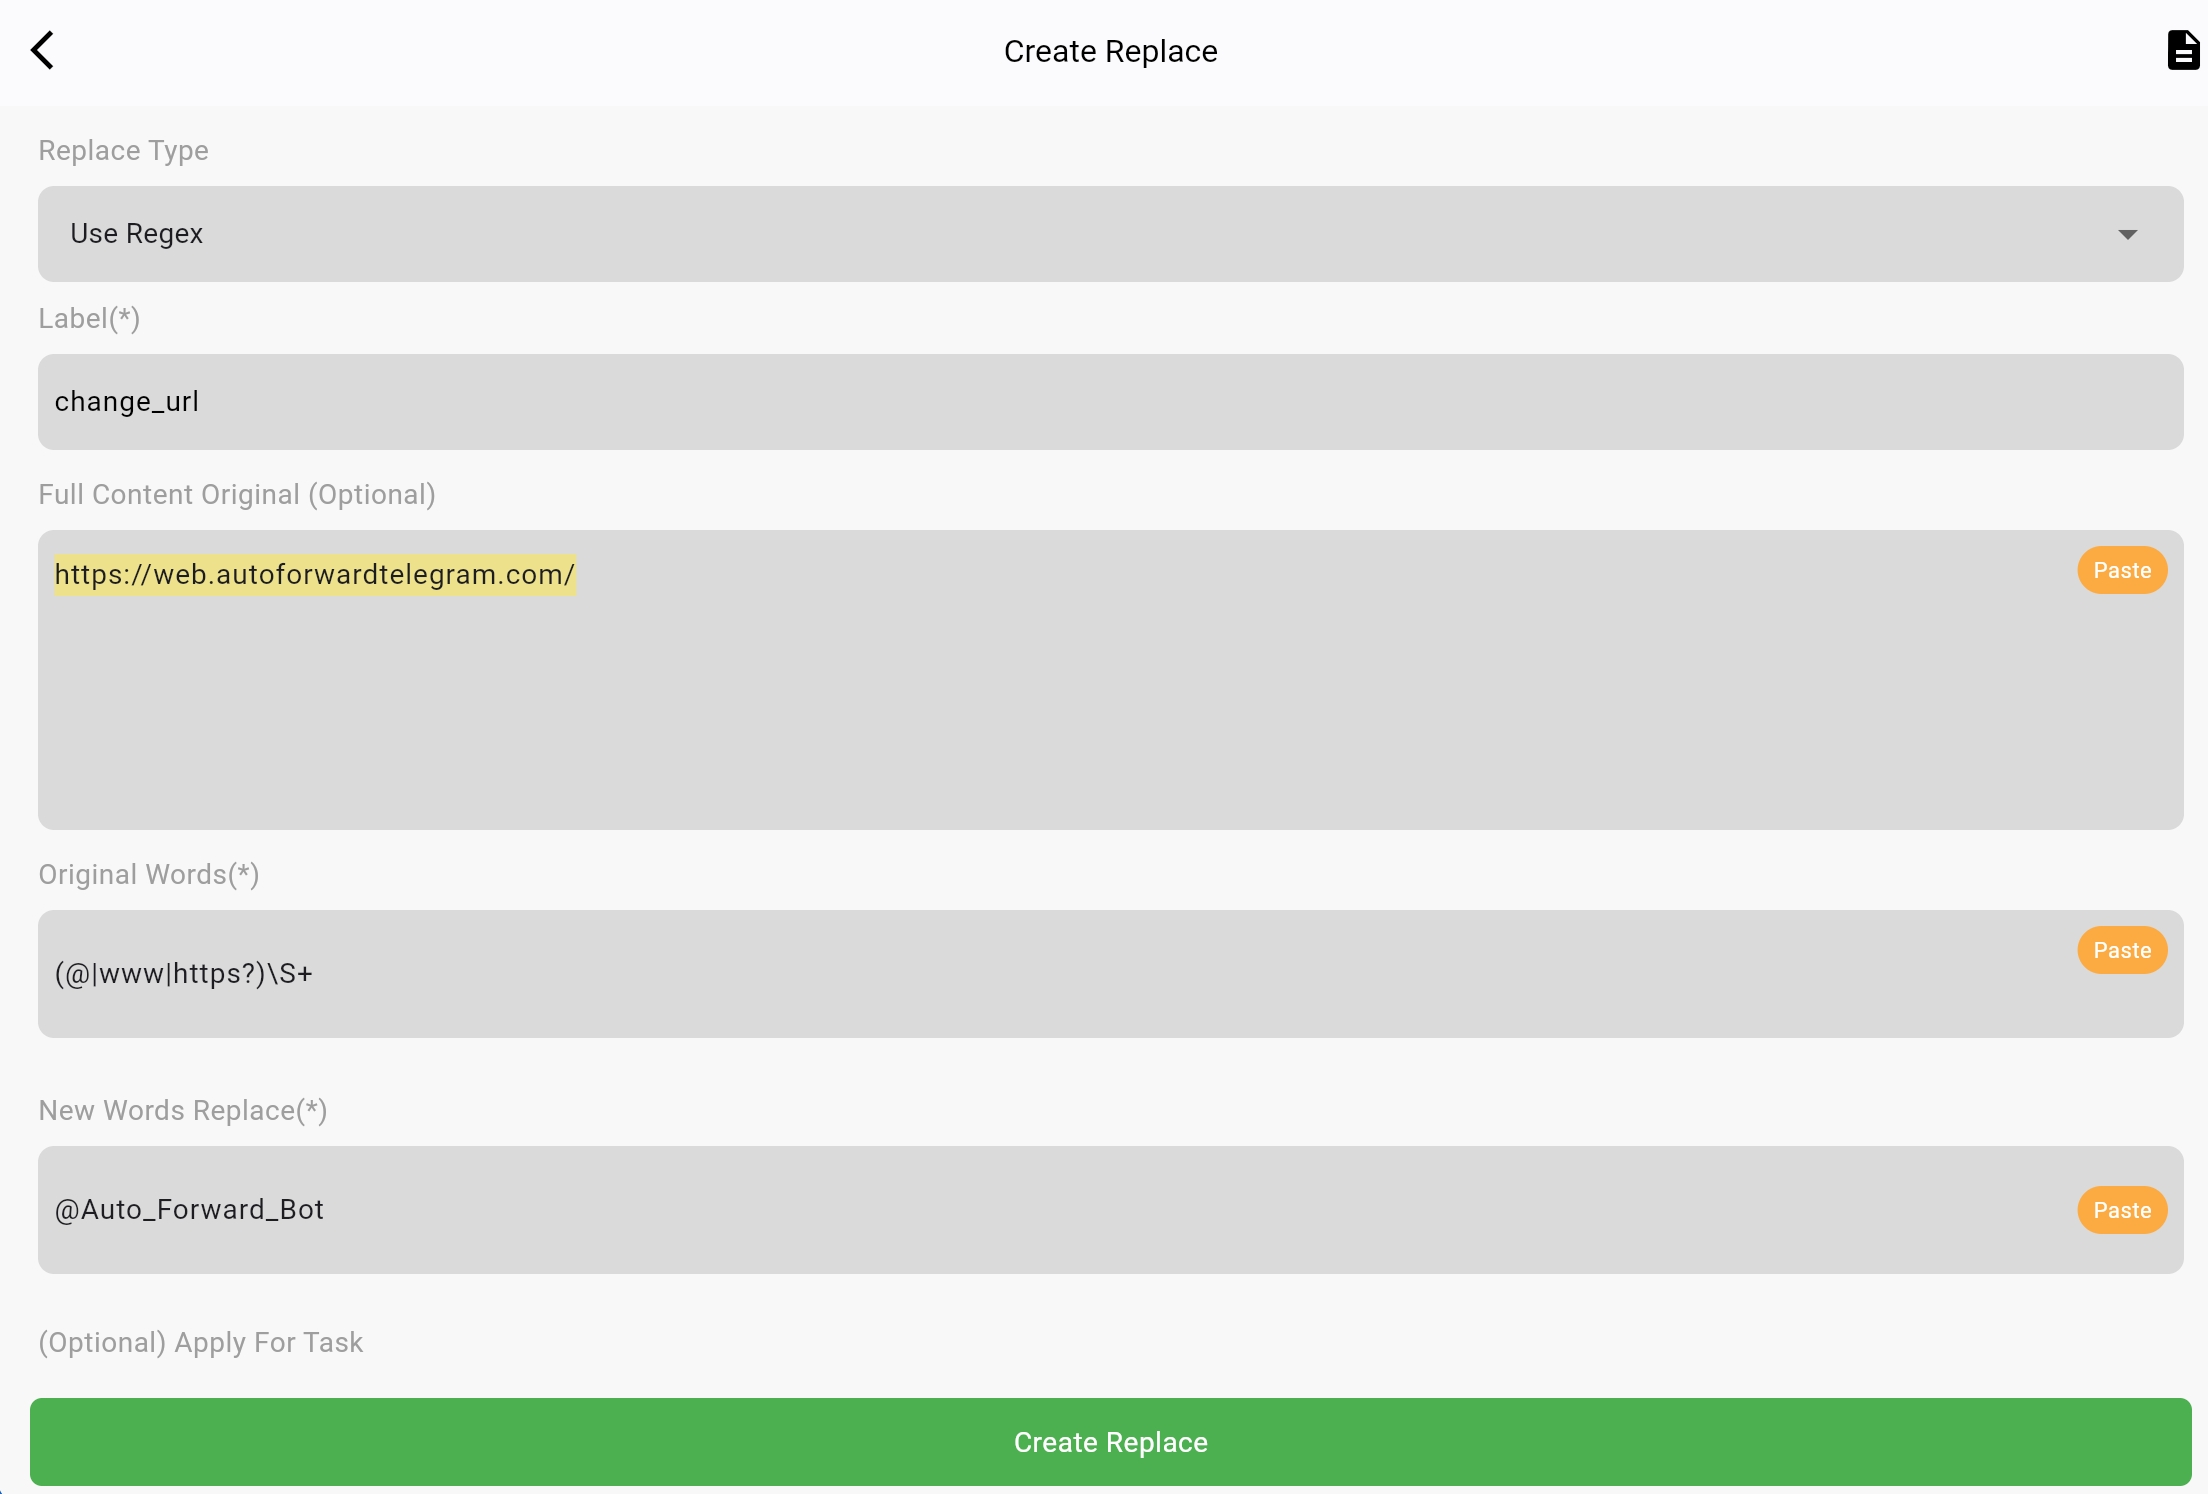Open the document icon in header

click(x=2182, y=50)
